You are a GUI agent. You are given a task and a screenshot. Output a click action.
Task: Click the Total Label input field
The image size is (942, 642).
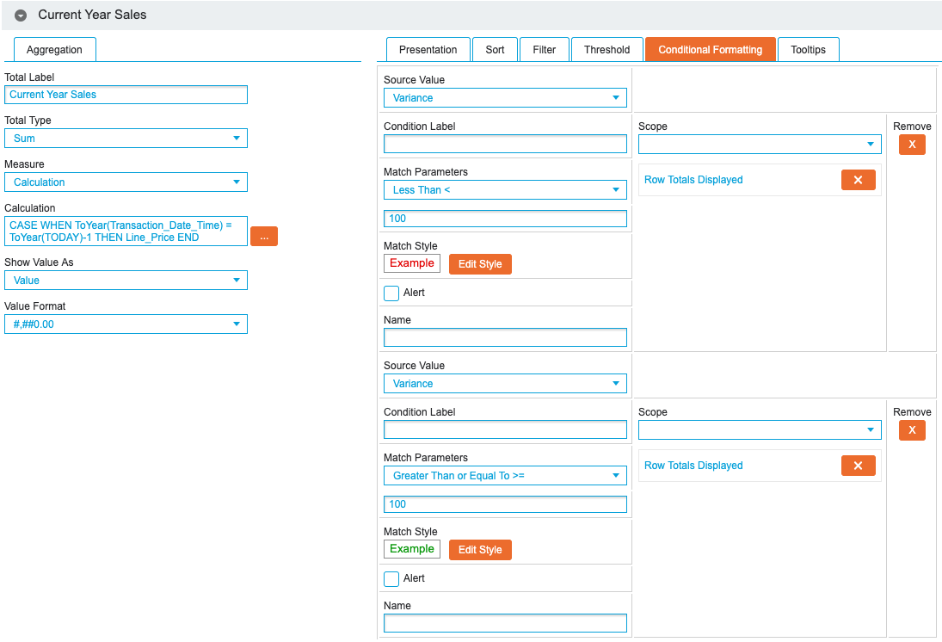(126, 95)
